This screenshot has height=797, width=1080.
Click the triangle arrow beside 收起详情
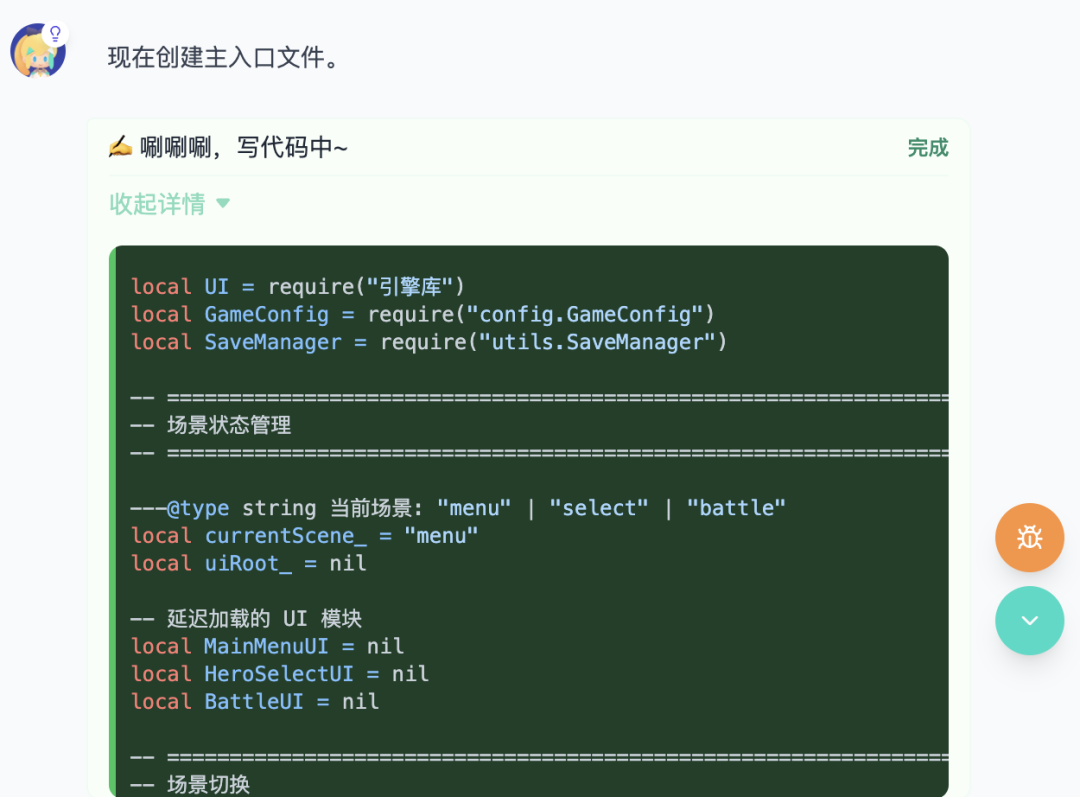click(222, 204)
